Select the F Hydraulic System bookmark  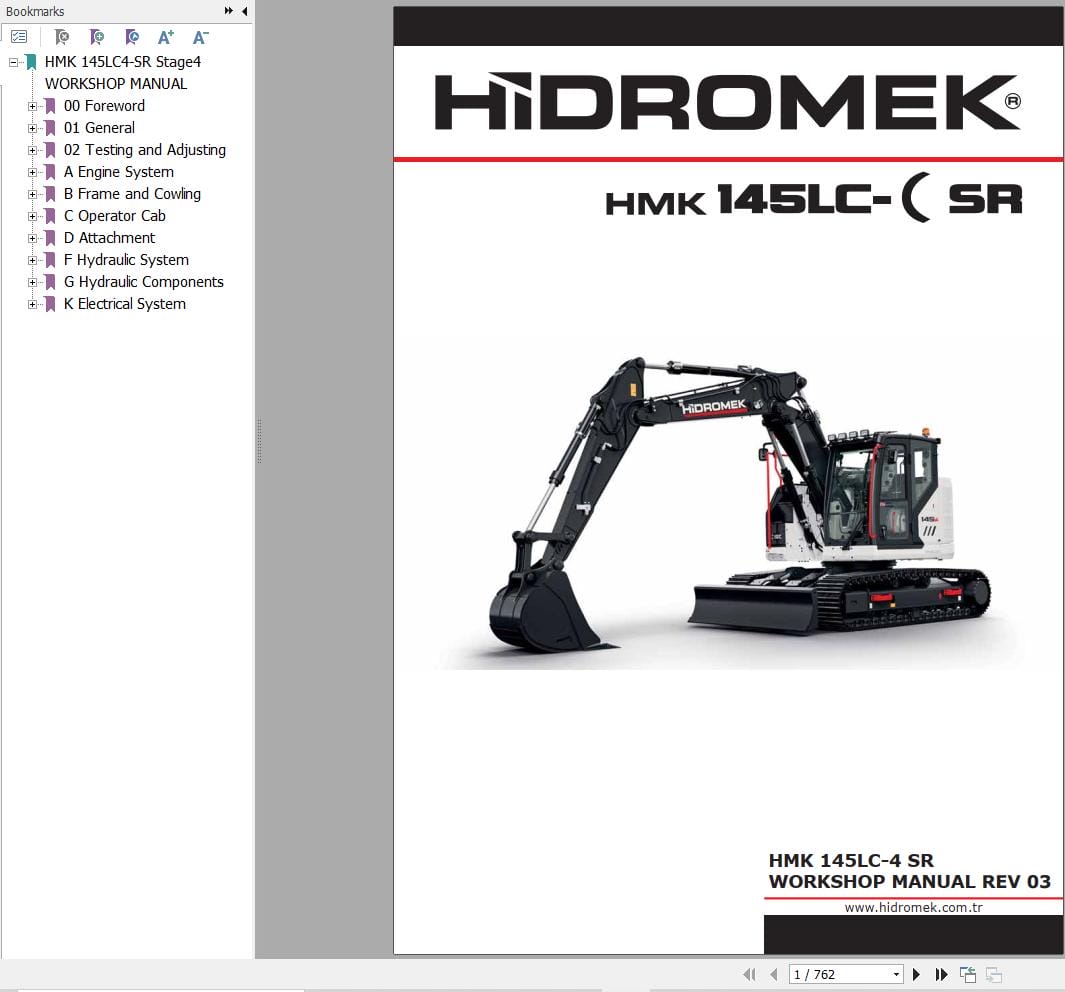pyautogui.click(x=126, y=259)
